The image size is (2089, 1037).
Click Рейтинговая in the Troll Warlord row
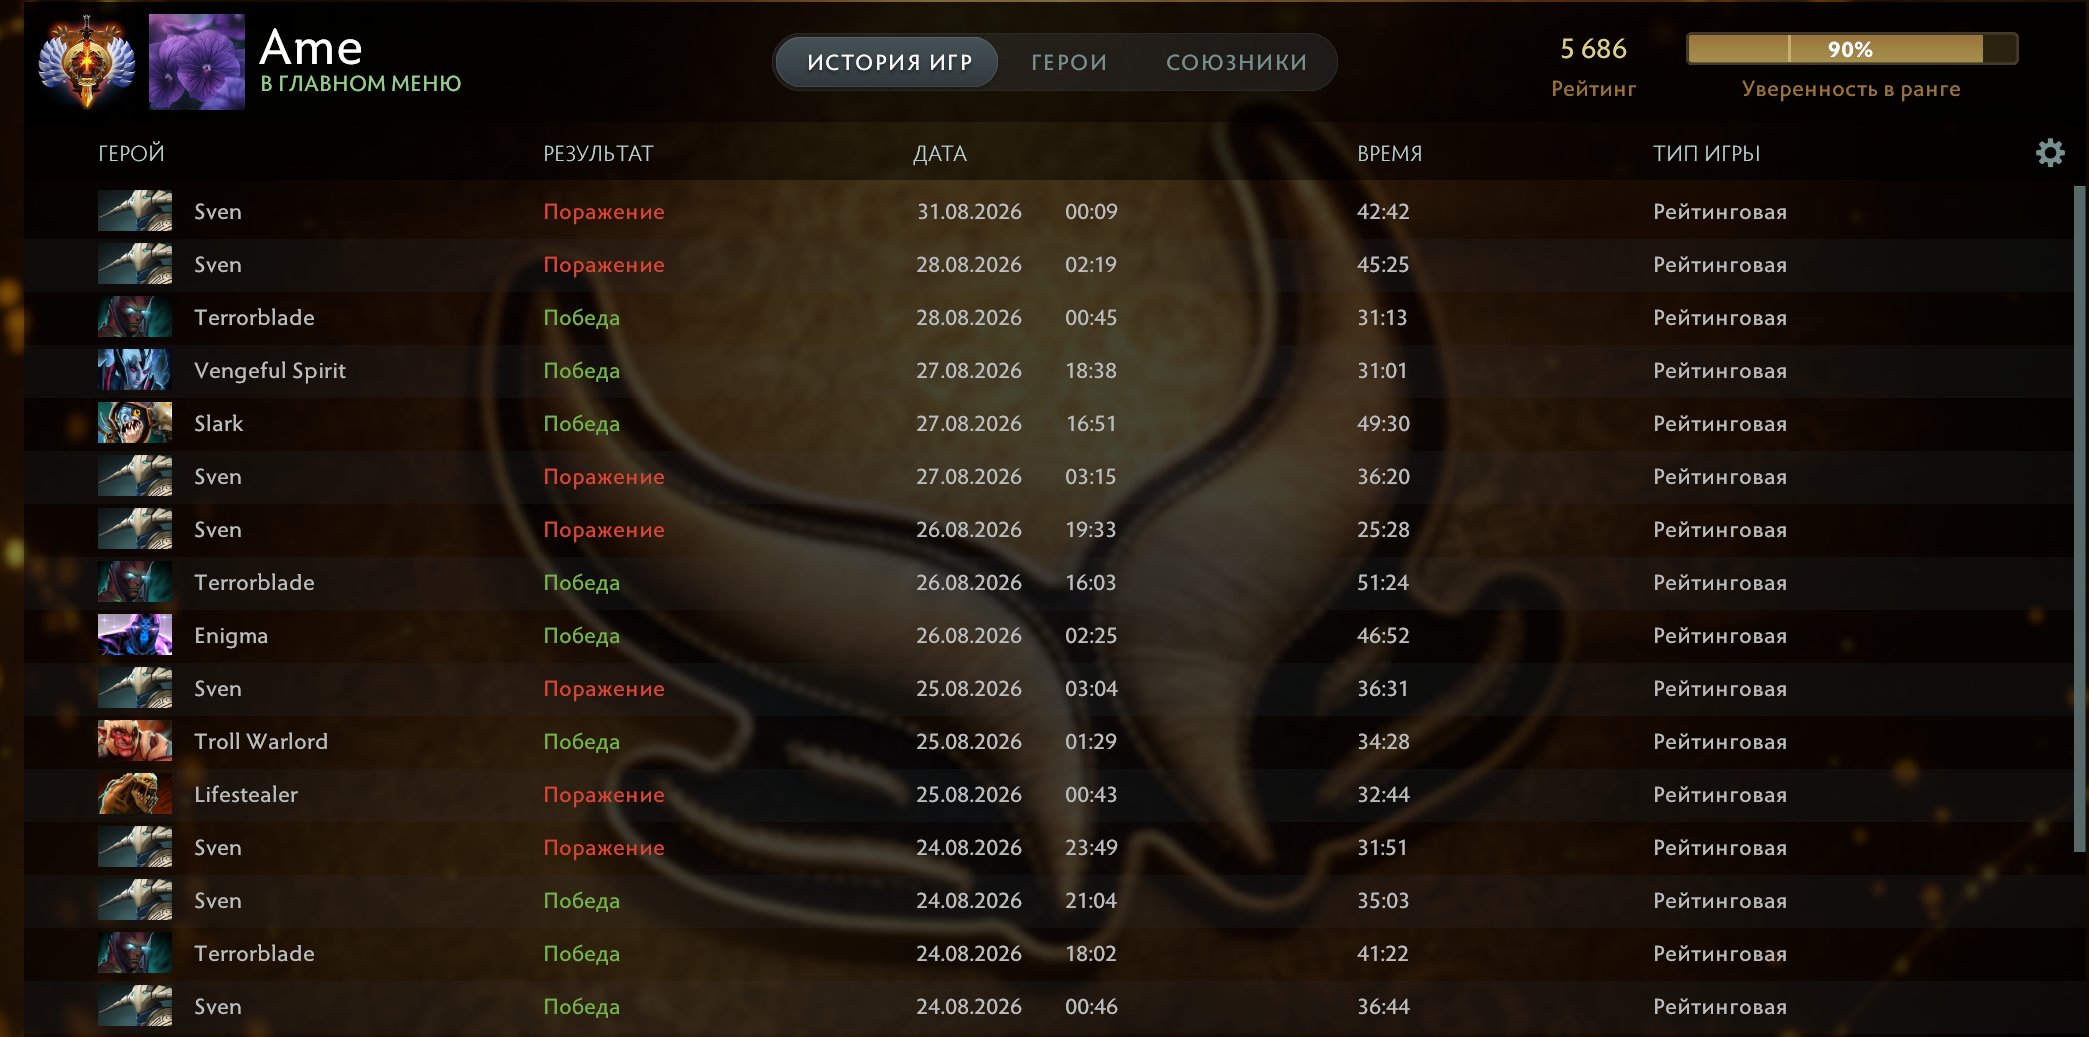[1720, 741]
